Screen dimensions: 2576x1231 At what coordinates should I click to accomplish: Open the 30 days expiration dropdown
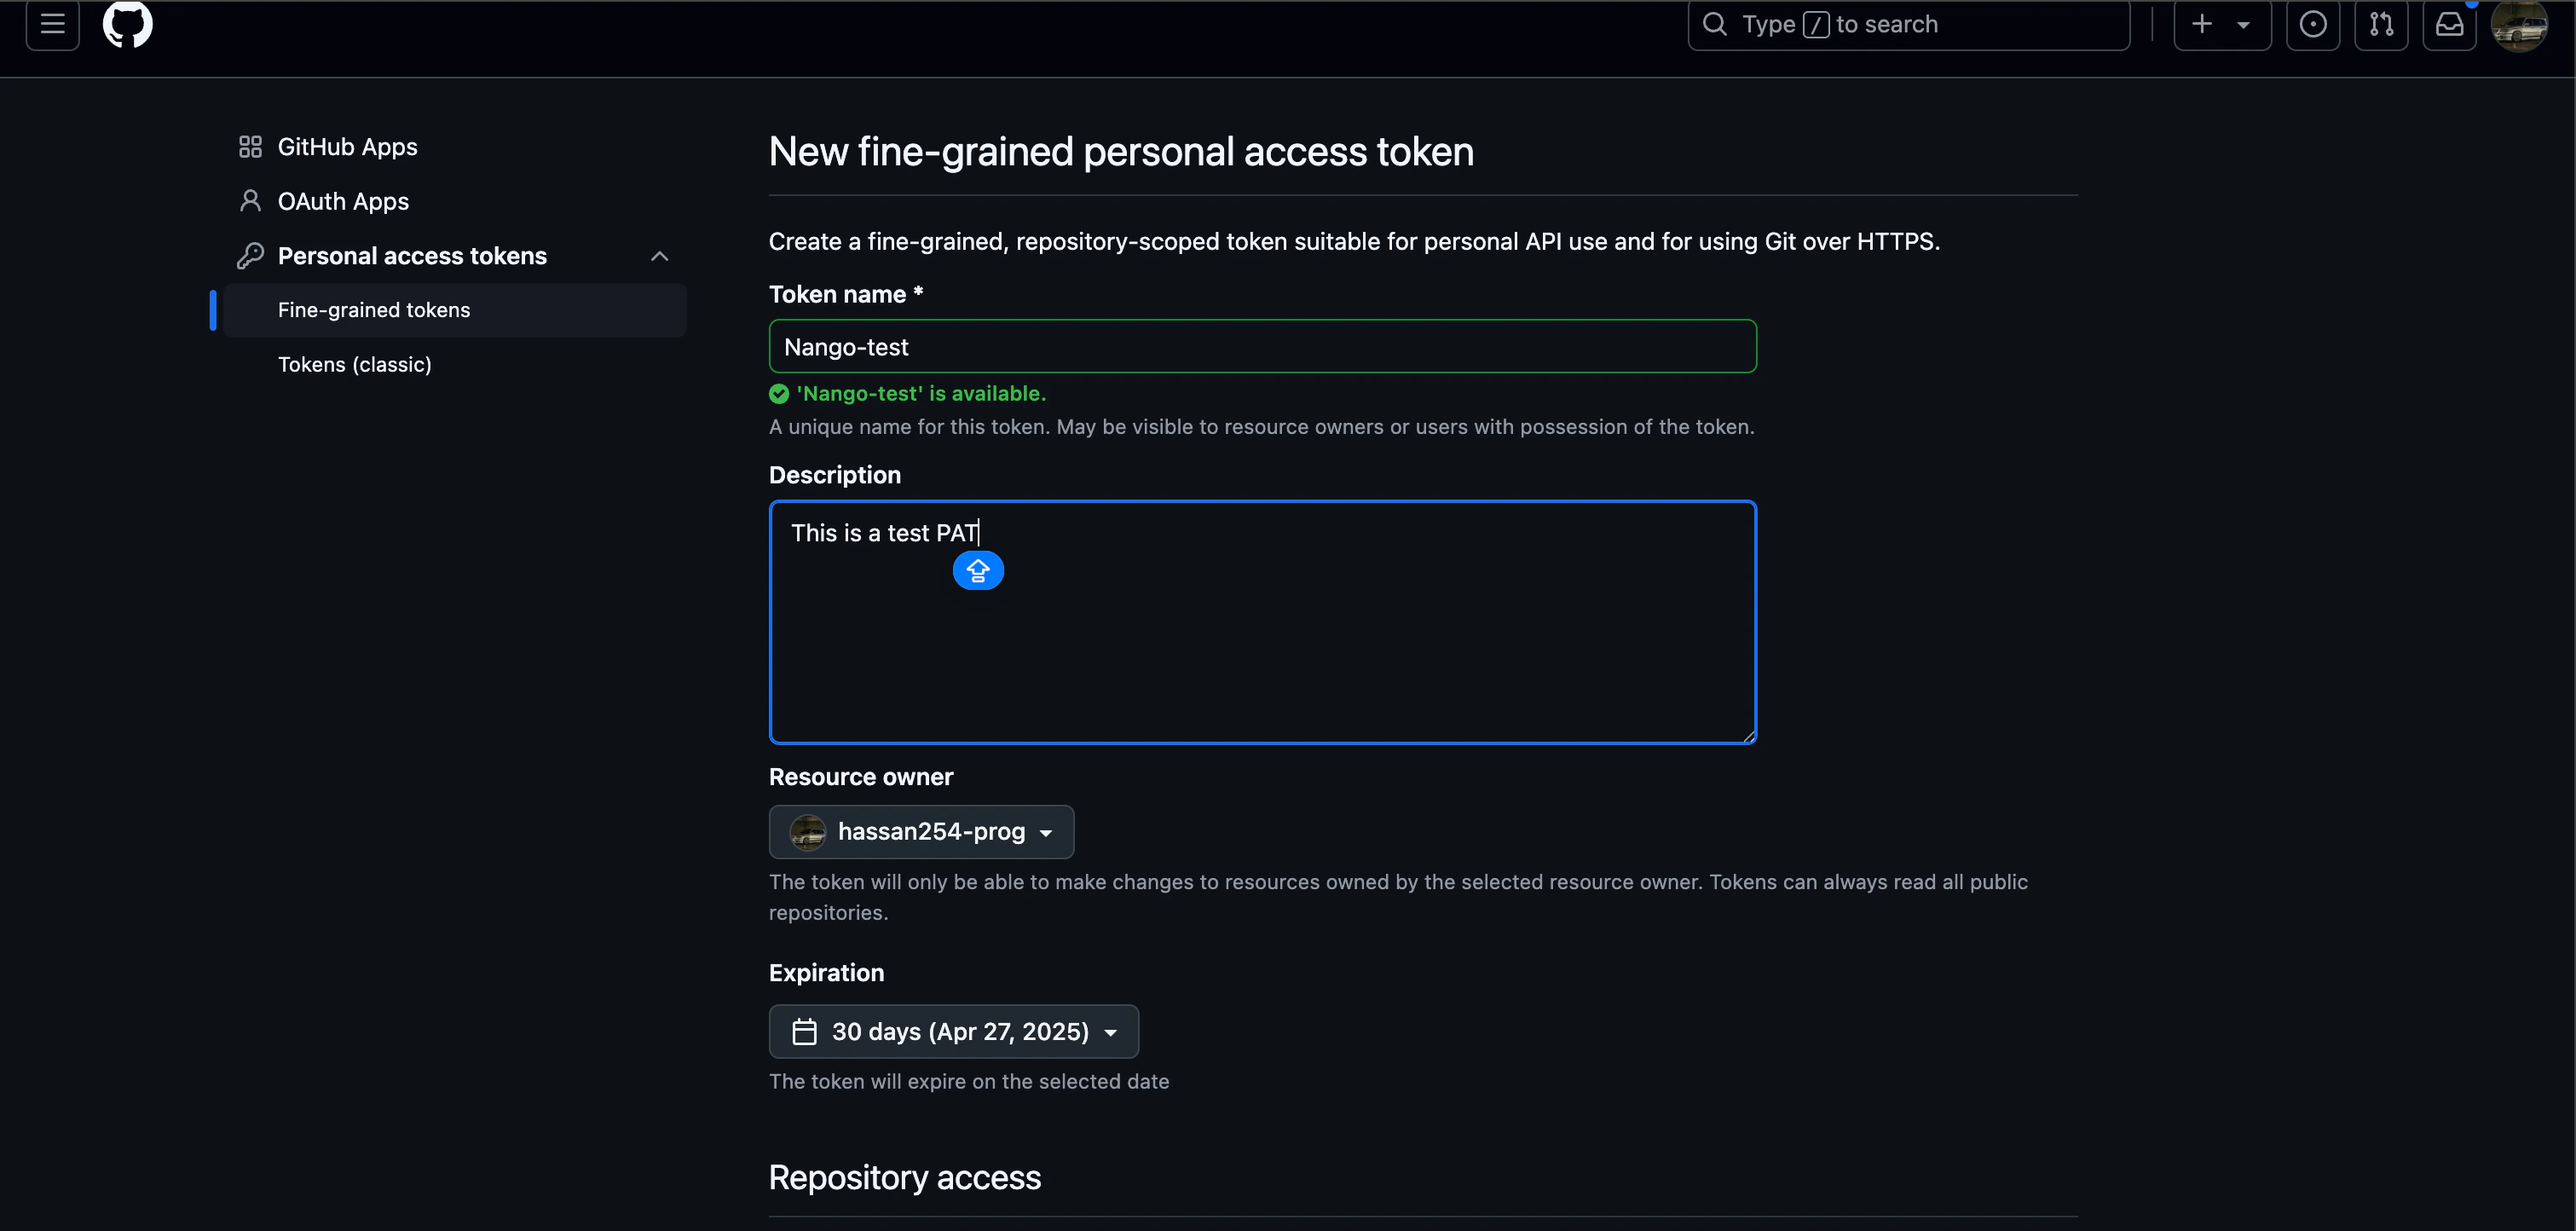pyautogui.click(x=953, y=1031)
